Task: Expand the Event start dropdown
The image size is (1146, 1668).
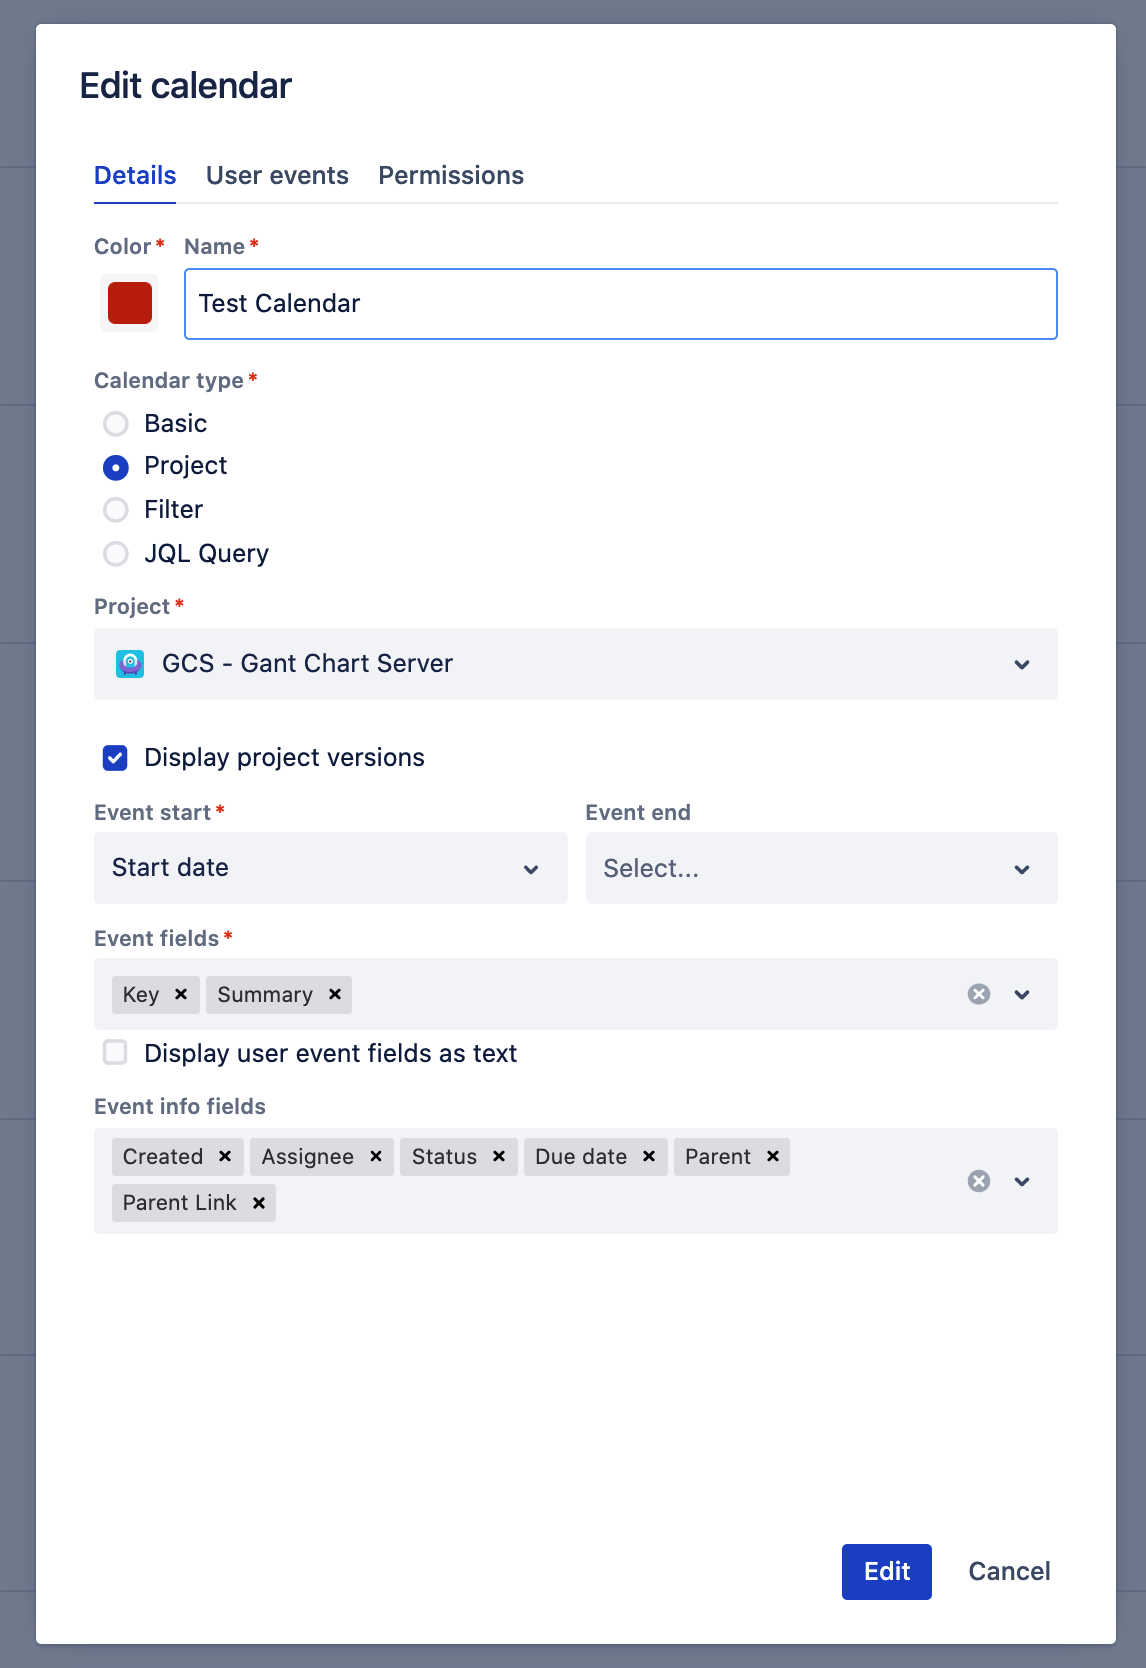Action: [330, 868]
